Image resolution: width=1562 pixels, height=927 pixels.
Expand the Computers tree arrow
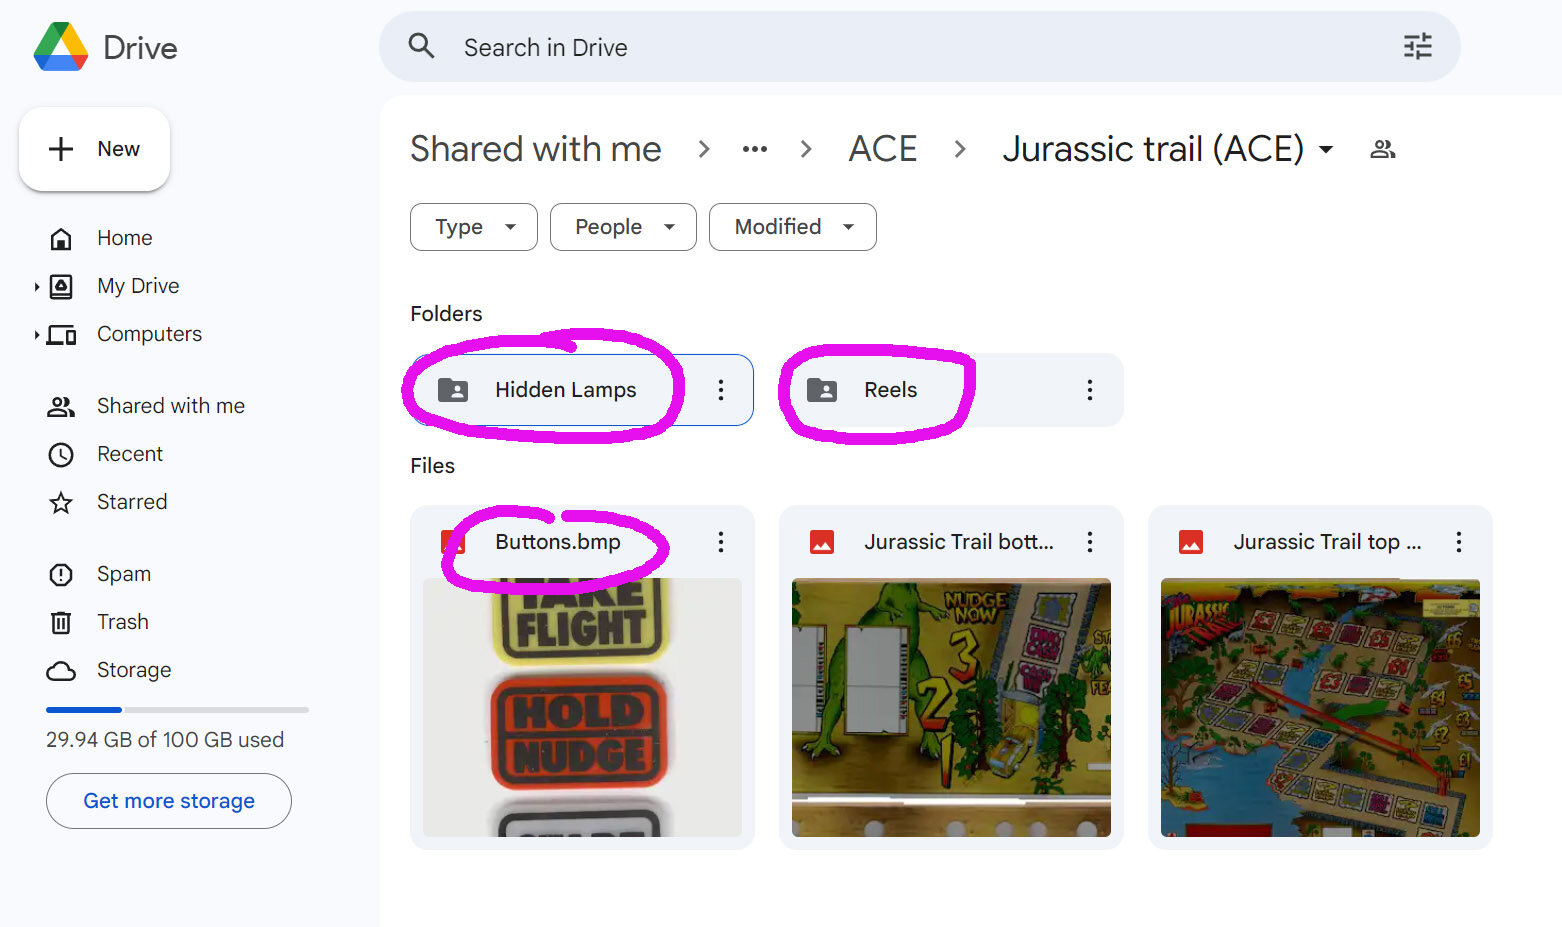pos(37,335)
